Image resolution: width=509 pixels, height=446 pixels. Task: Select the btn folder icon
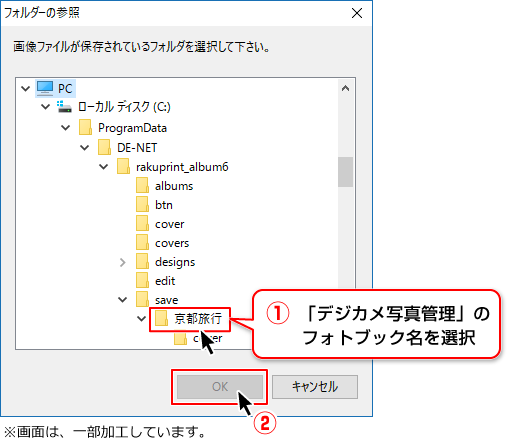[142, 204]
